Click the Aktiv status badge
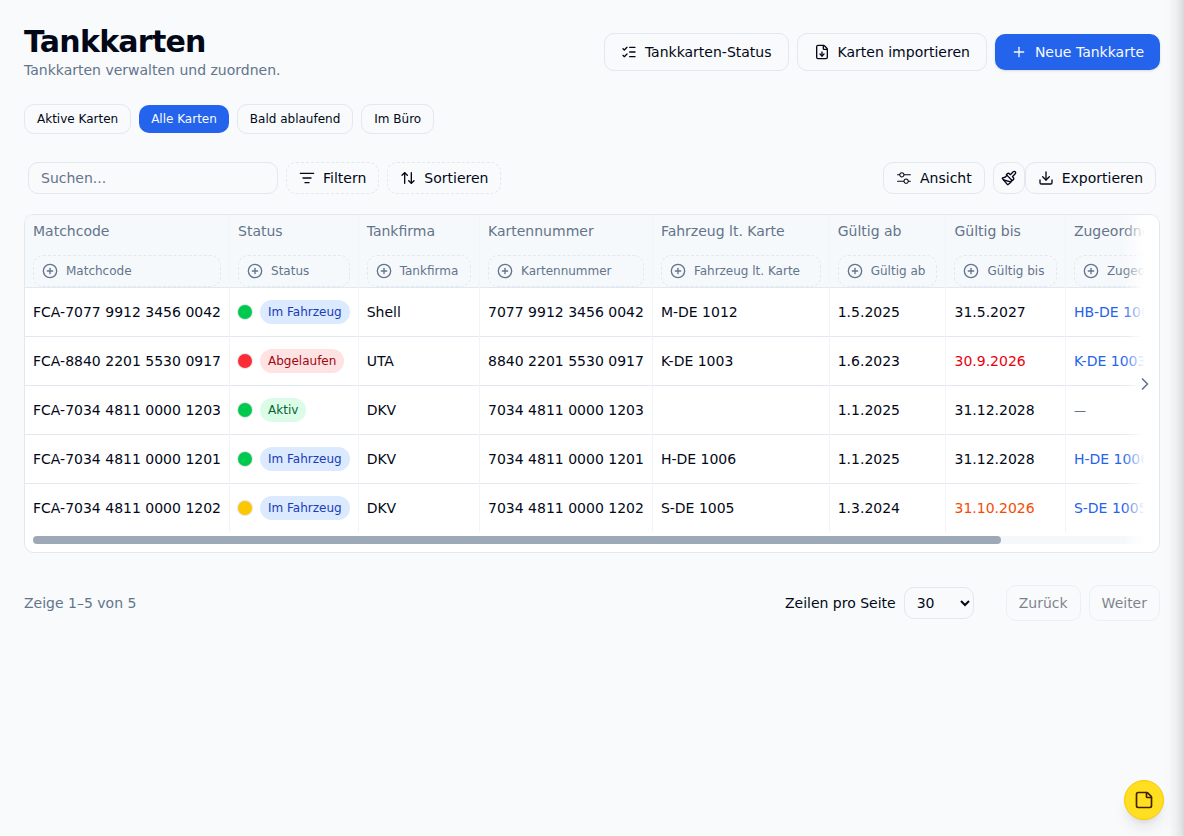1184x836 pixels. point(282,410)
